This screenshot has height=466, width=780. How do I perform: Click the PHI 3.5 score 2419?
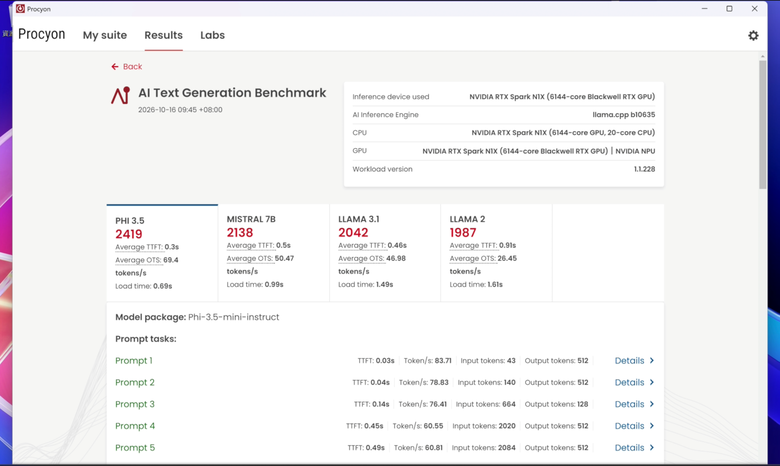(129, 234)
